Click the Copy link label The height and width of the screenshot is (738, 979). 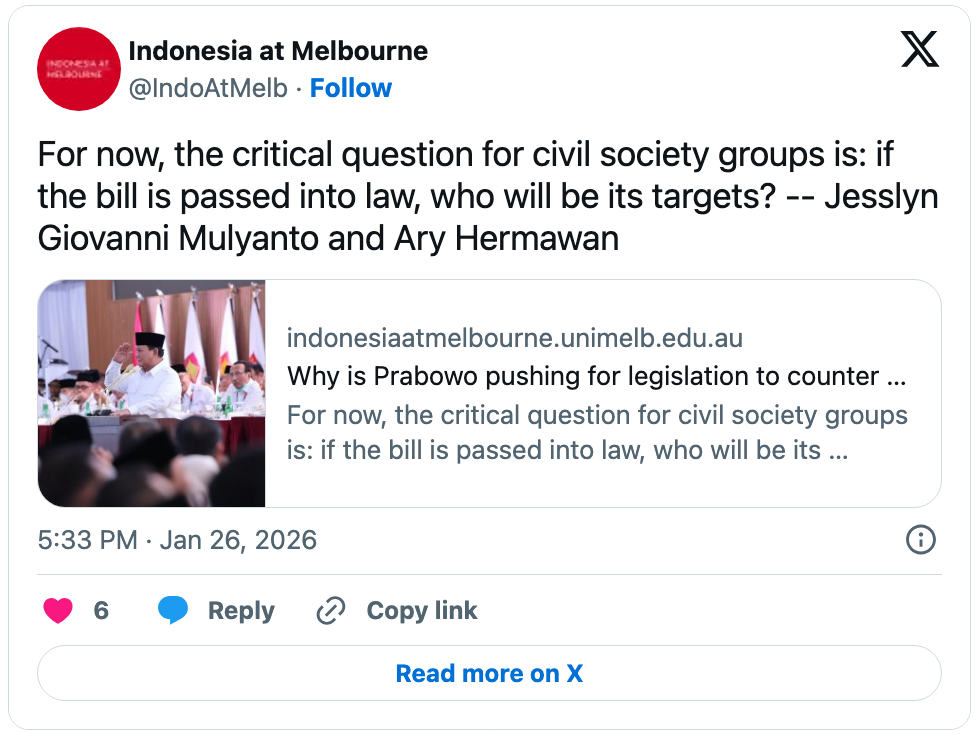click(x=422, y=611)
